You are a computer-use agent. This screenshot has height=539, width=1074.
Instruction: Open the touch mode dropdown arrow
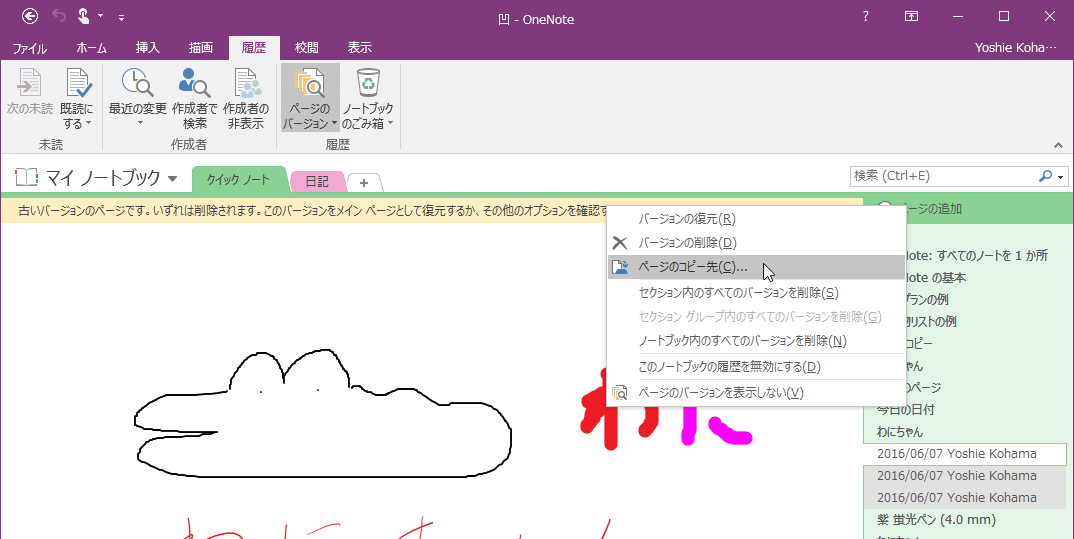101,16
